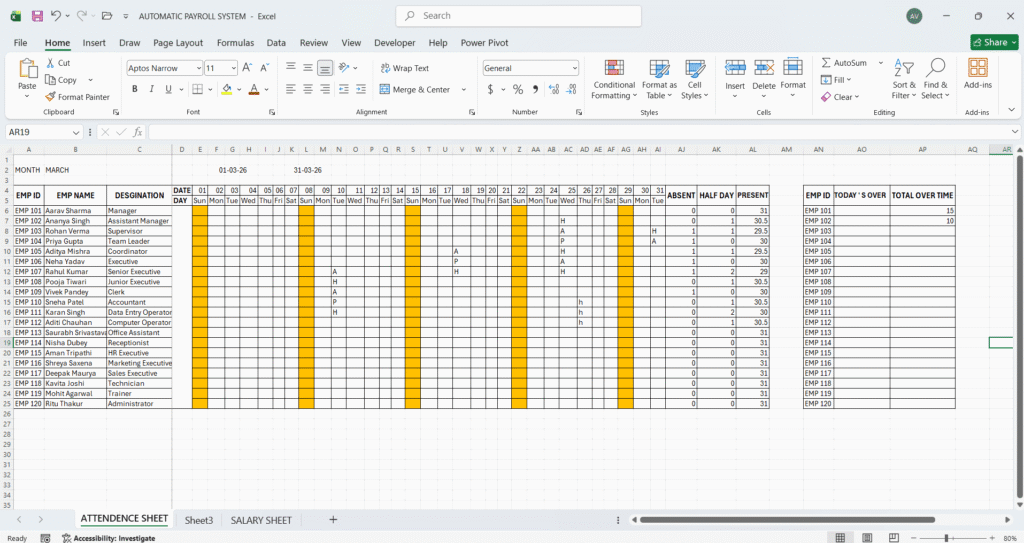This screenshot has width=1024, height=543.
Task: Expand Merge & Center dropdown arrow
Action: click(x=464, y=90)
